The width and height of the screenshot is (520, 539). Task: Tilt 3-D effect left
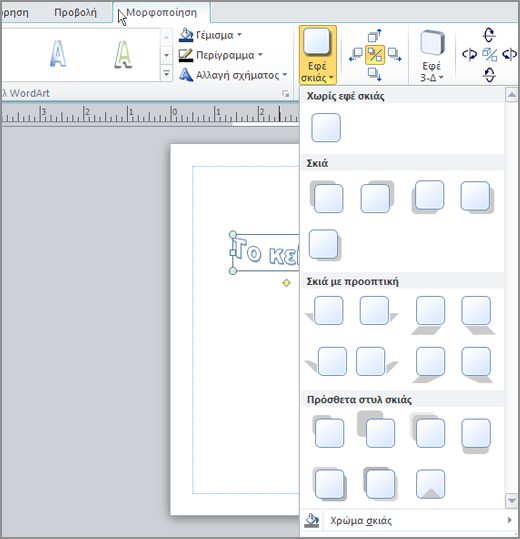(469, 54)
